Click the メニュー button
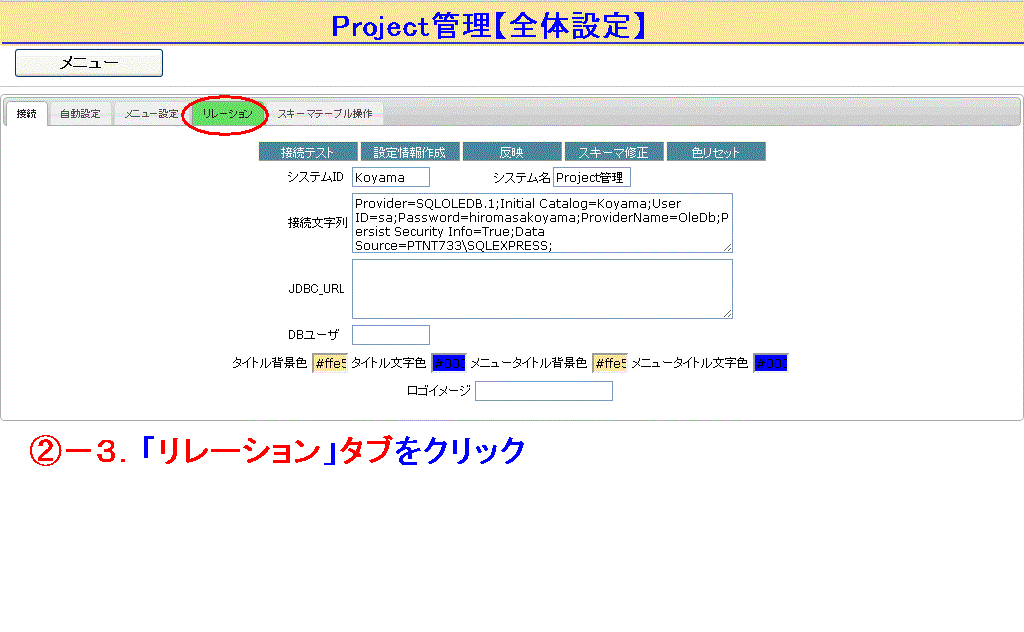1024x632 pixels. (x=89, y=63)
